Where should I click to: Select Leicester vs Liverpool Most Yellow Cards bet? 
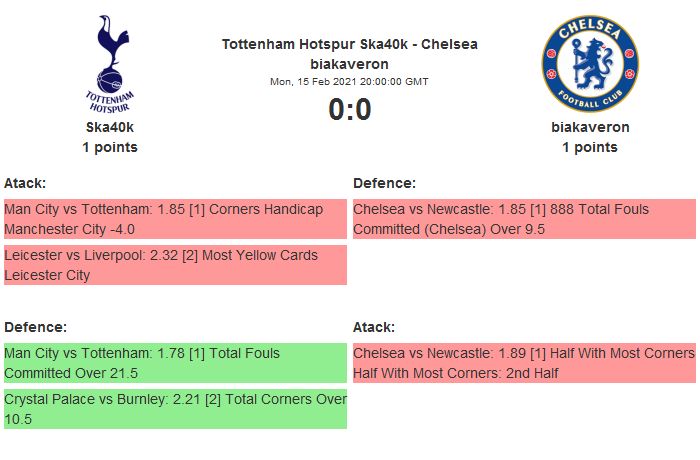[175, 265]
